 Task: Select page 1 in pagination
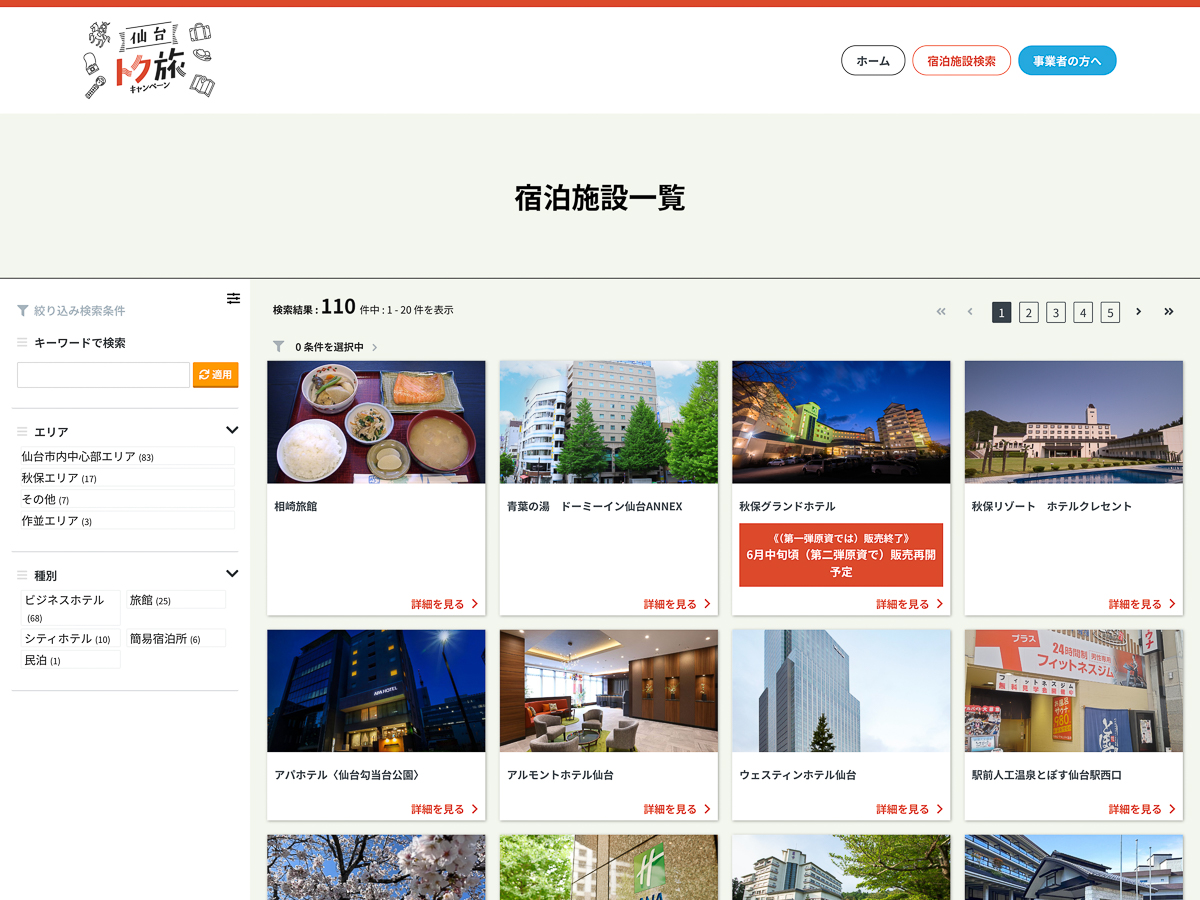[1001, 312]
